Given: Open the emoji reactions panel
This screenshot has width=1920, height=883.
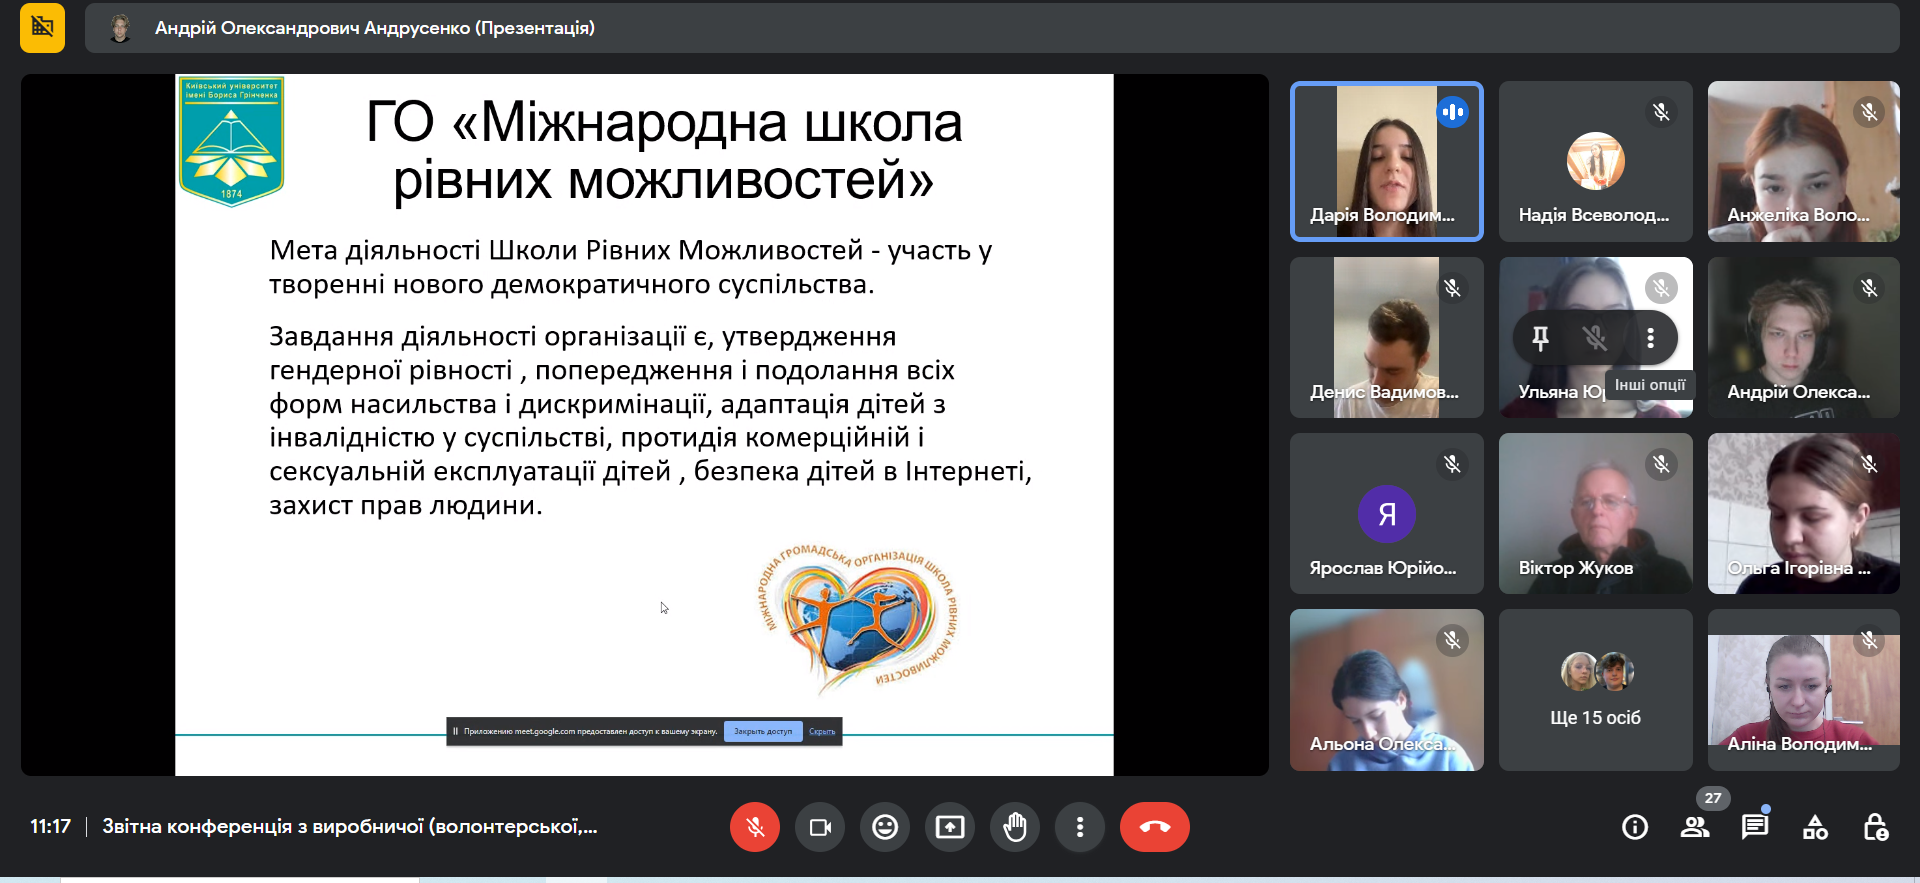Looking at the screenshot, I should (x=885, y=827).
